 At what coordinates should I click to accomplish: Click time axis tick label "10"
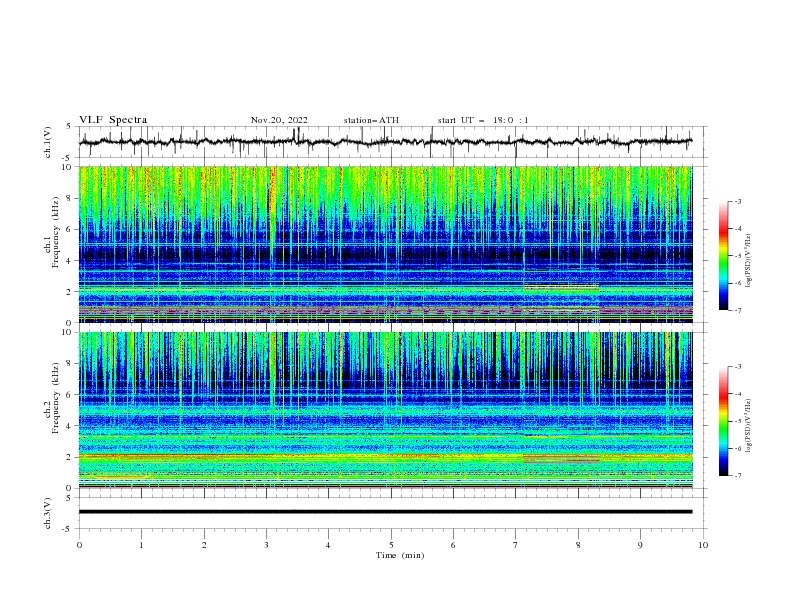coord(703,545)
